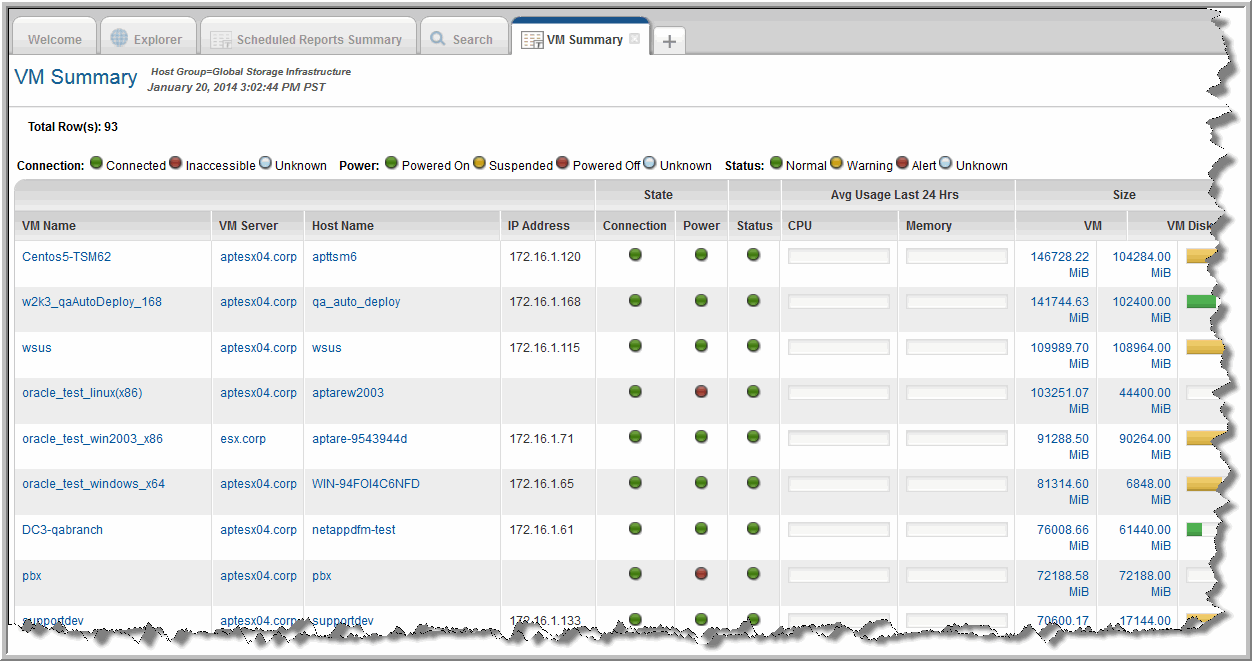Open the Centos5-TSM62 VM link
This screenshot has height=661, width=1252.
point(67,257)
